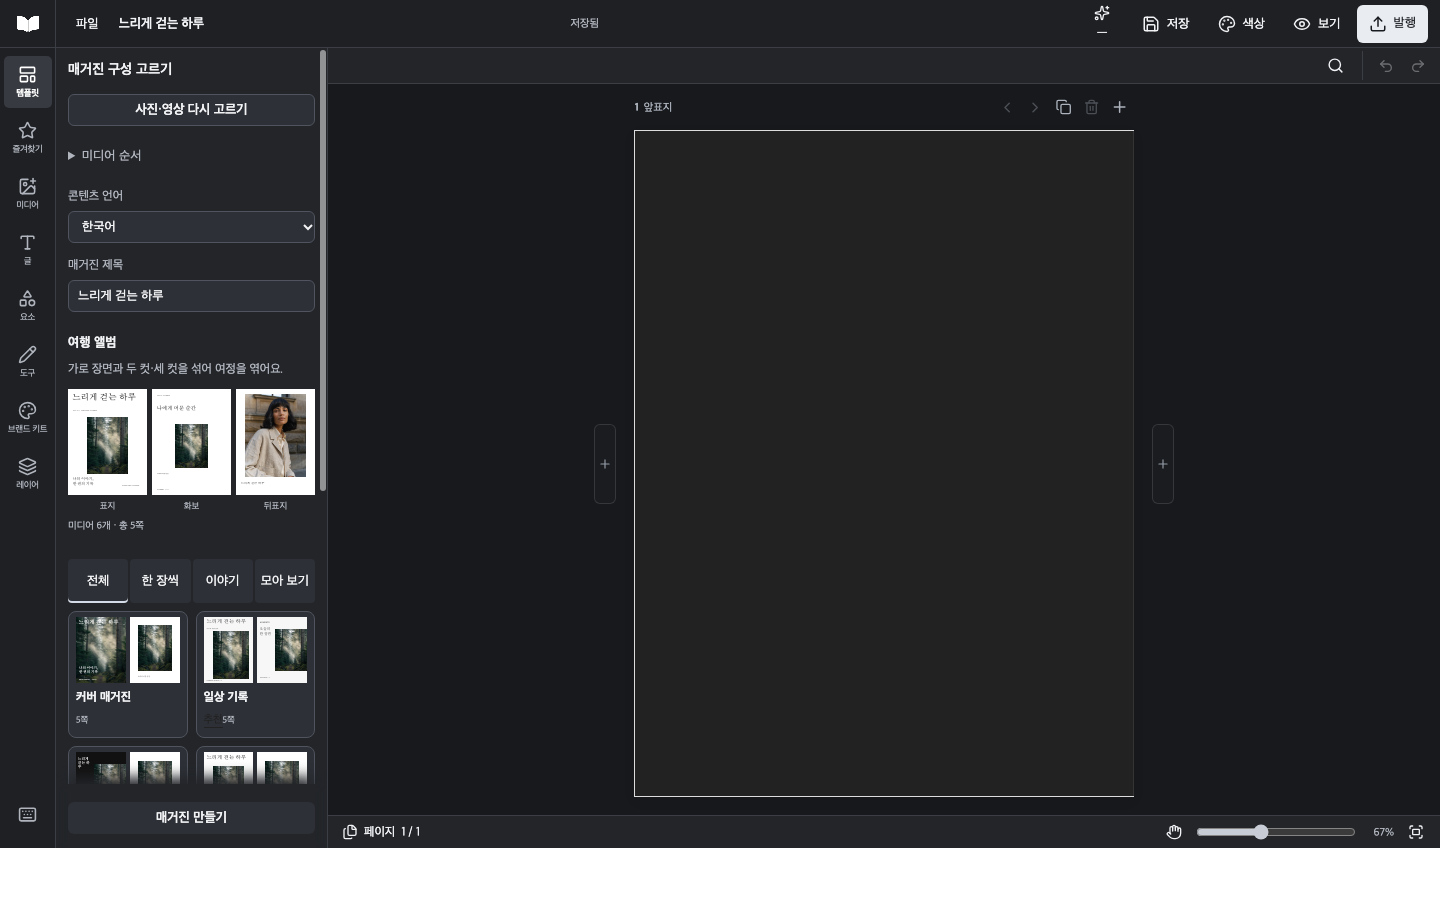Viewport: 1440px width, 913px height.
Task: Go to the next page arrow
Action: pyautogui.click(x=1035, y=107)
